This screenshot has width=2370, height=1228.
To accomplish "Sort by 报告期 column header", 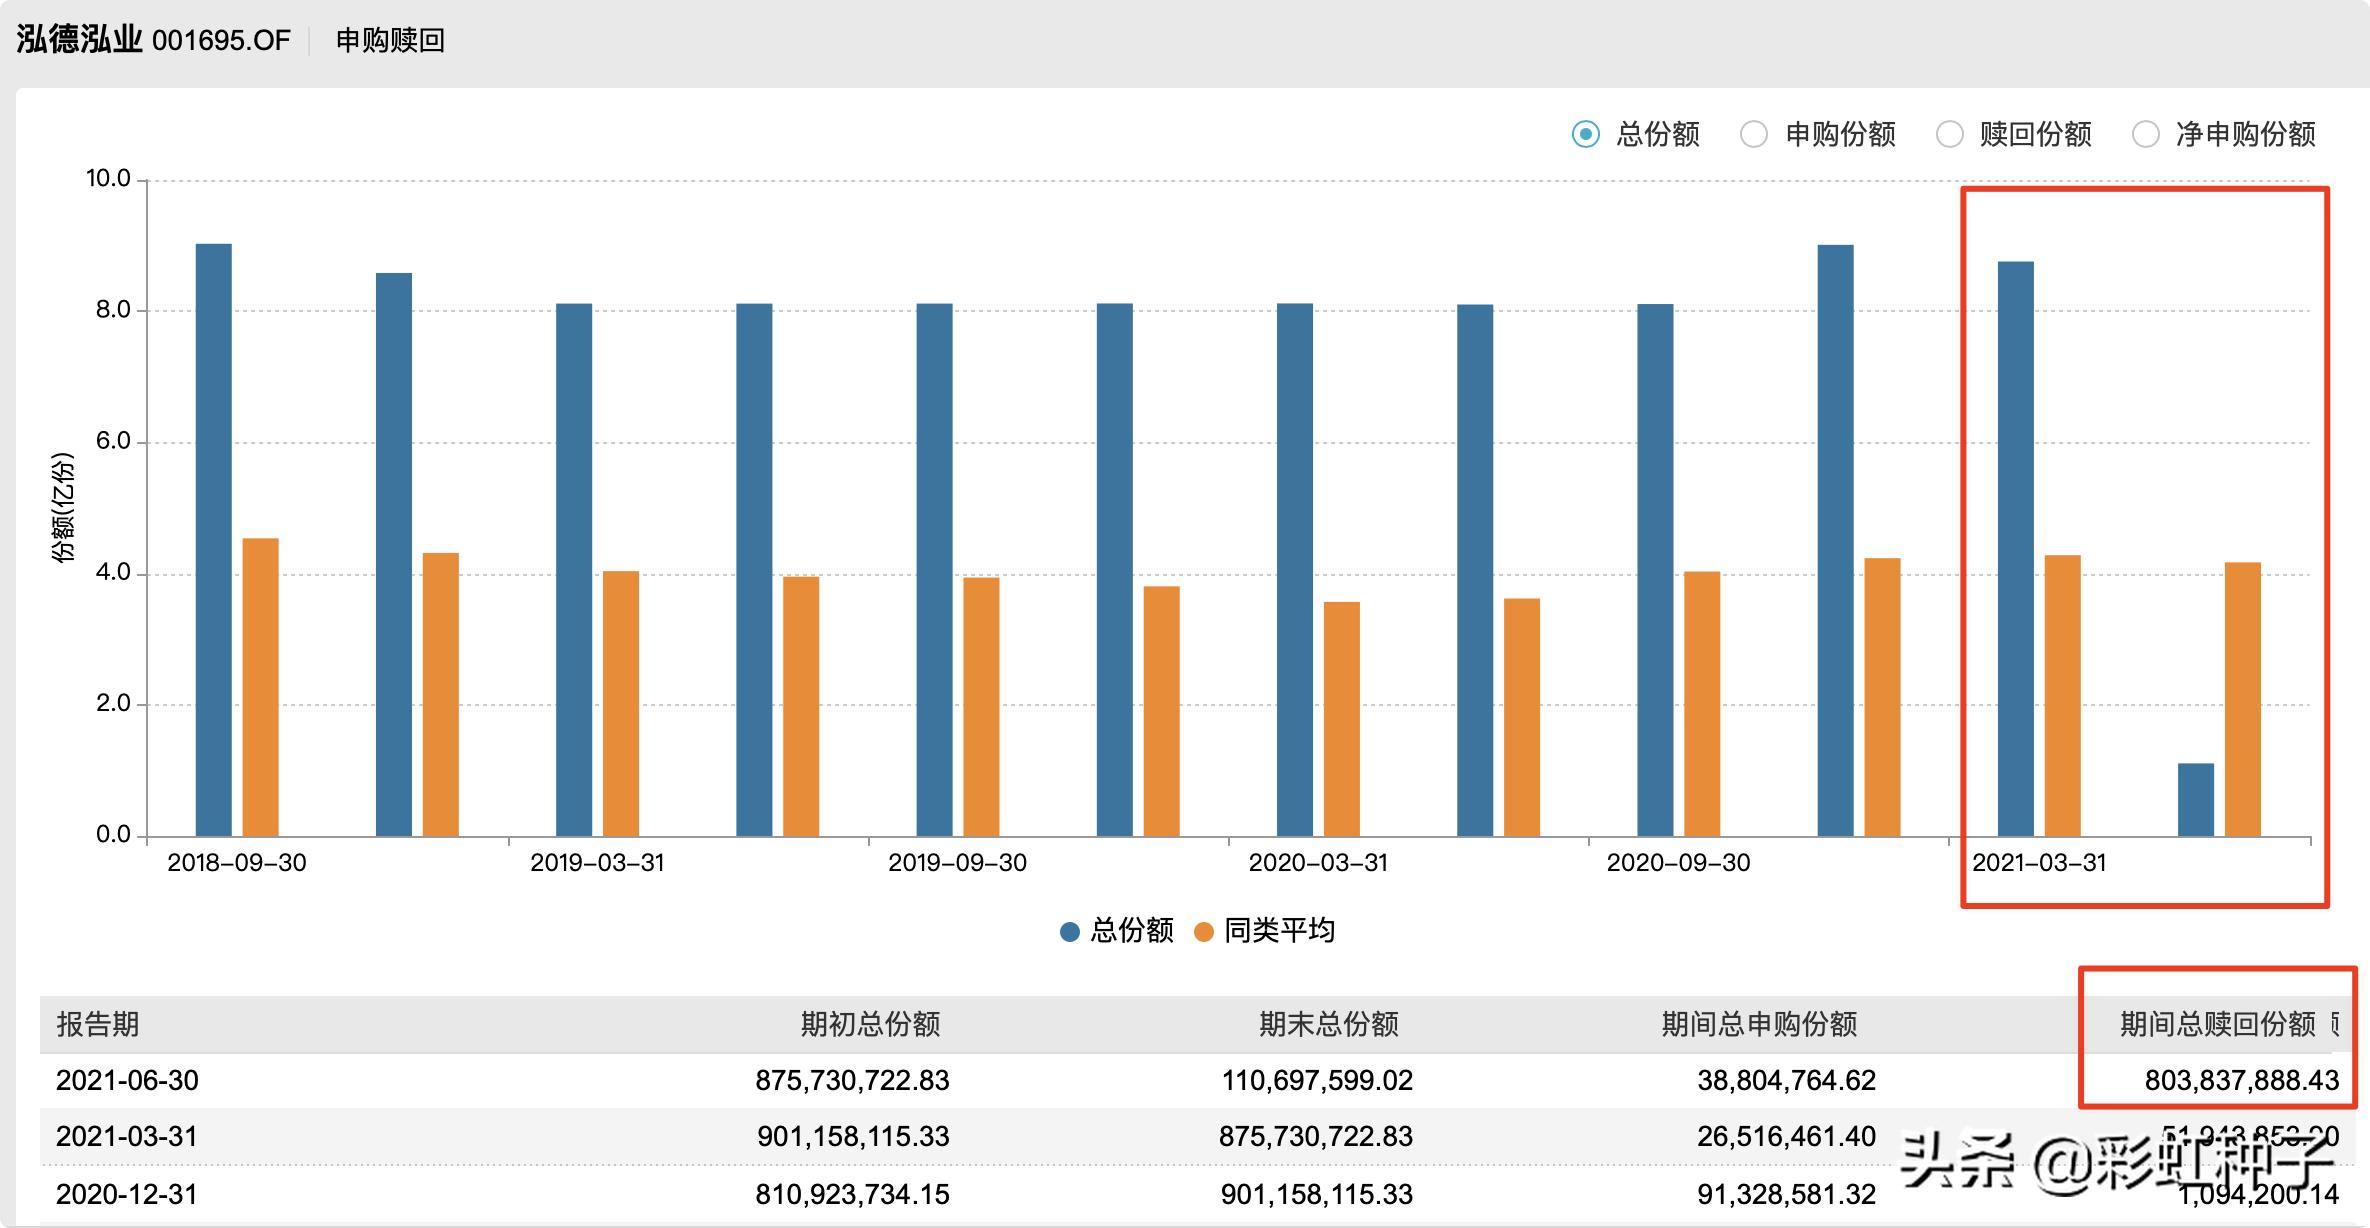I will point(97,1024).
